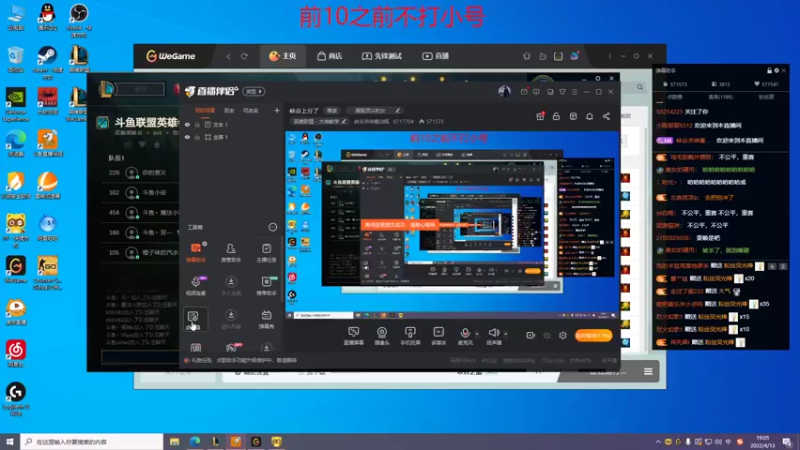Open WeGame 主页 home tab
The height and width of the screenshot is (450, 800).
coord(283,56)
